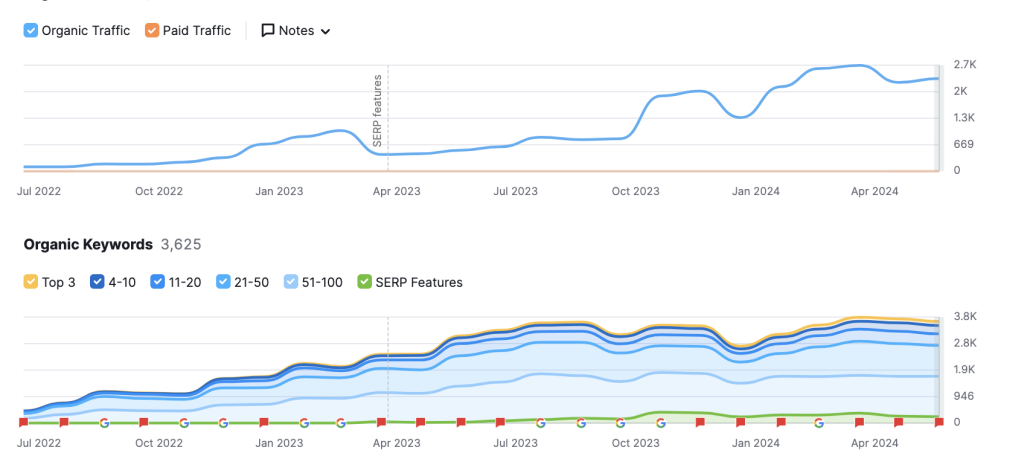This screenshot has width=1024, height=459.
Task: Open the Google icon right after Jul 2023
Action: (540, 423)
